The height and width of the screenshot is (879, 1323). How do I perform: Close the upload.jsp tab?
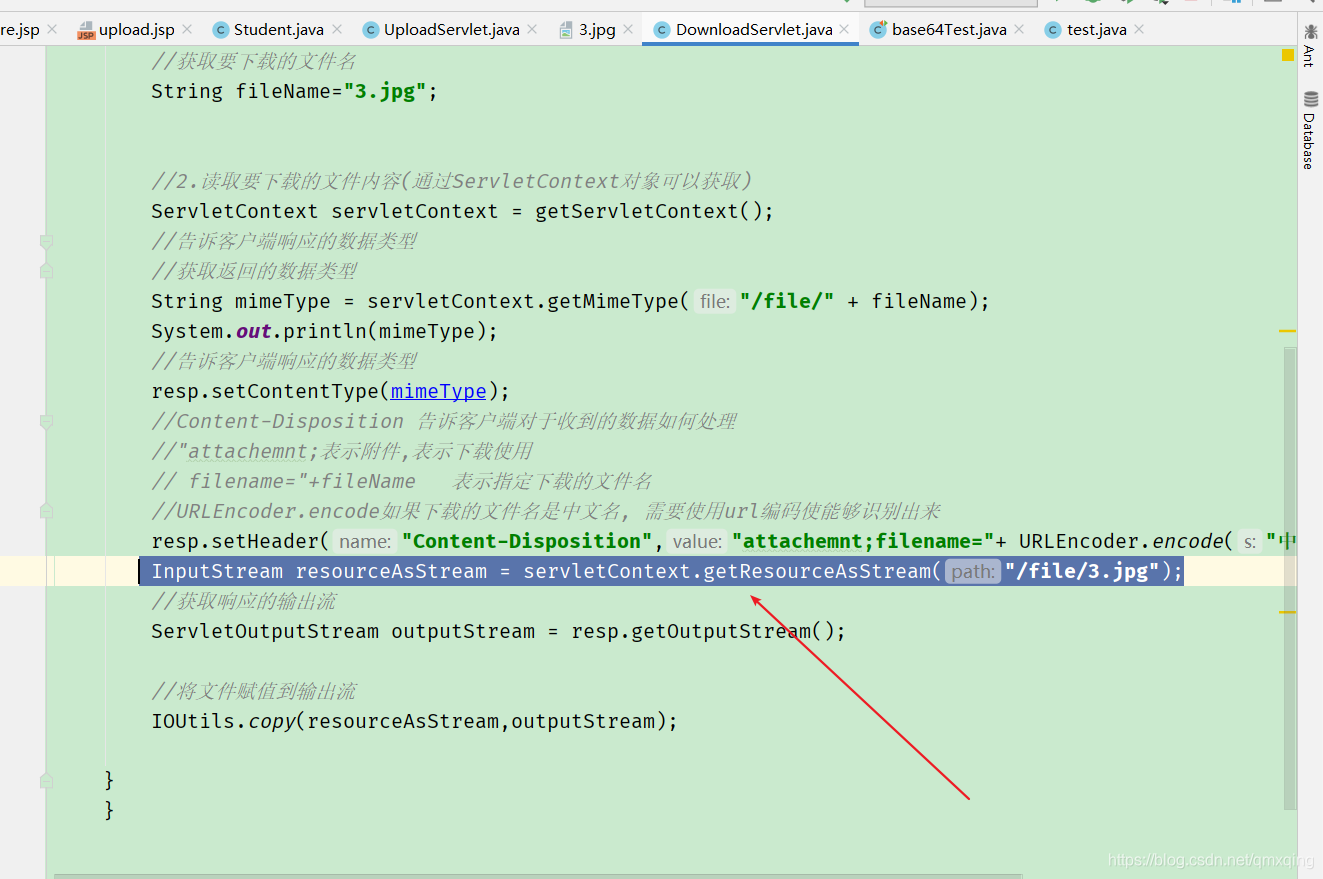click(x=187, y=30)
